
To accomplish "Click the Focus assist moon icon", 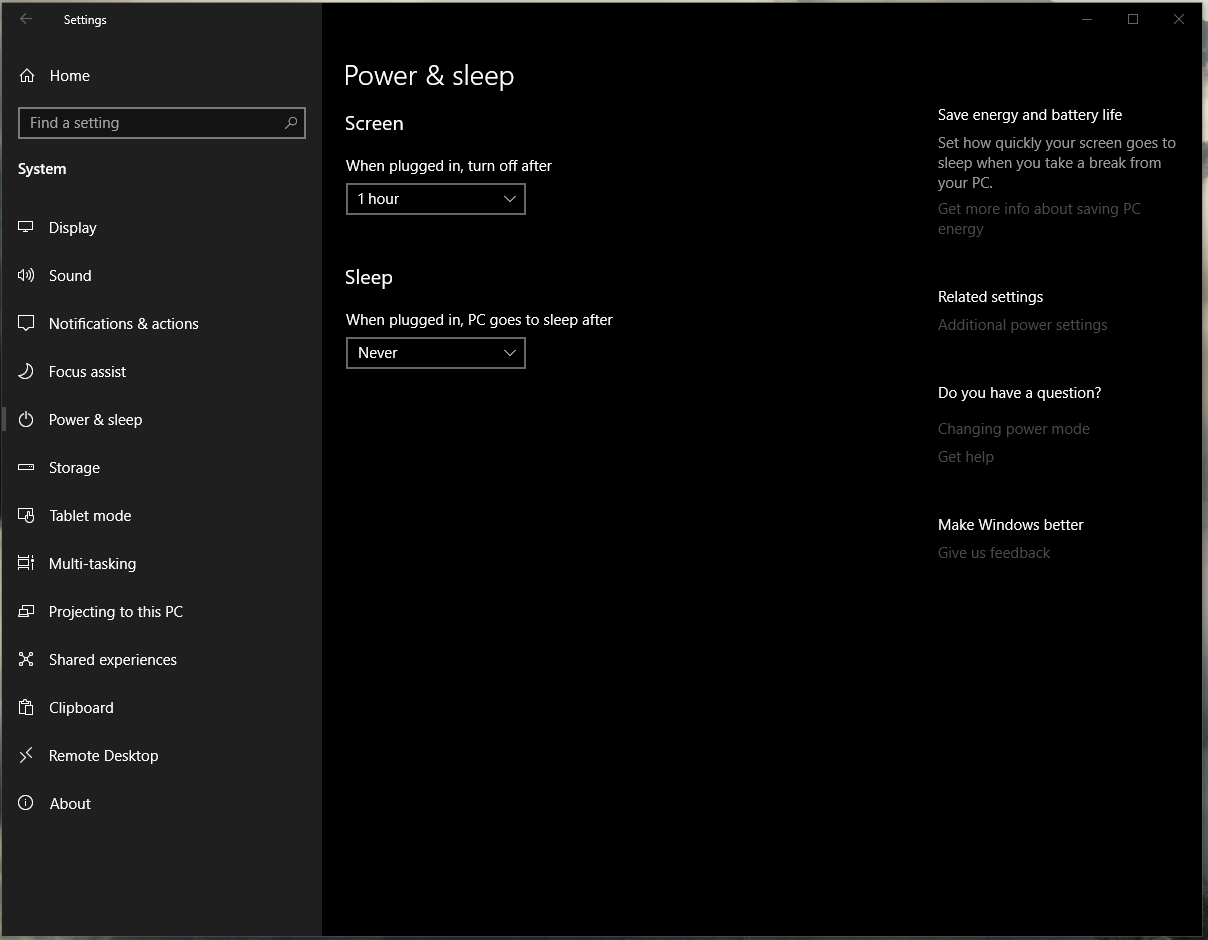I will (x=26, y=372).
